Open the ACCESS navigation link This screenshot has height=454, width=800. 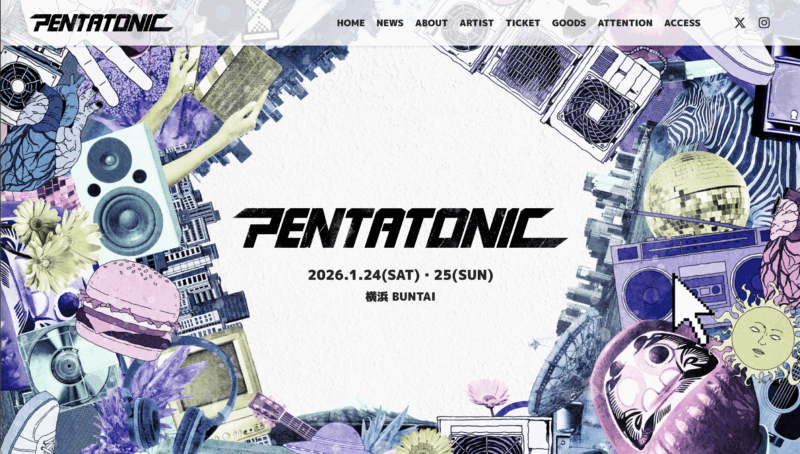click(682, 23)
